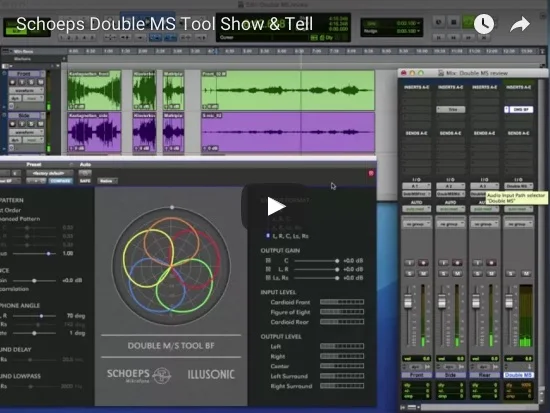Record-arm the Rear mixer channel
This screenshot has width=550, height=413.
[x=491, y=262]
